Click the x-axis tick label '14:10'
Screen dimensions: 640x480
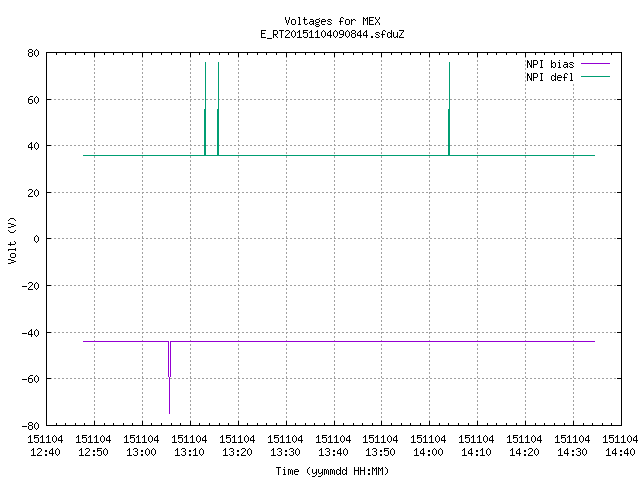click(x=476, y=452)
